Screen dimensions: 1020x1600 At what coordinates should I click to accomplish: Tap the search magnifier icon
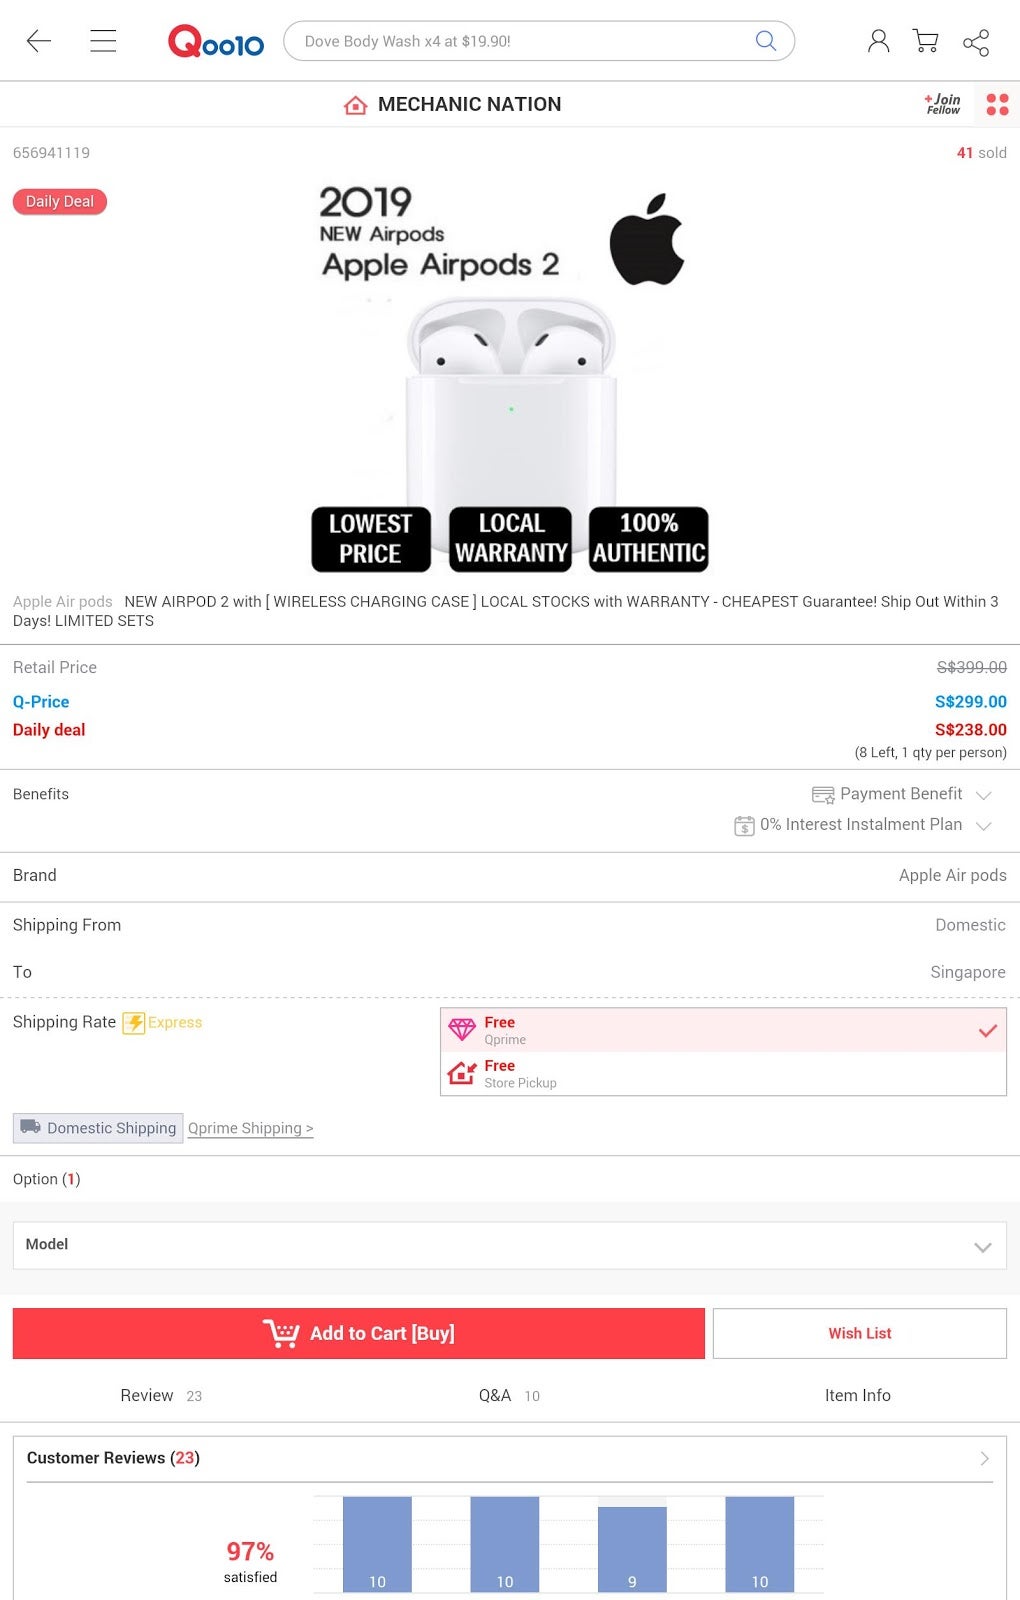tap(766, 41)
